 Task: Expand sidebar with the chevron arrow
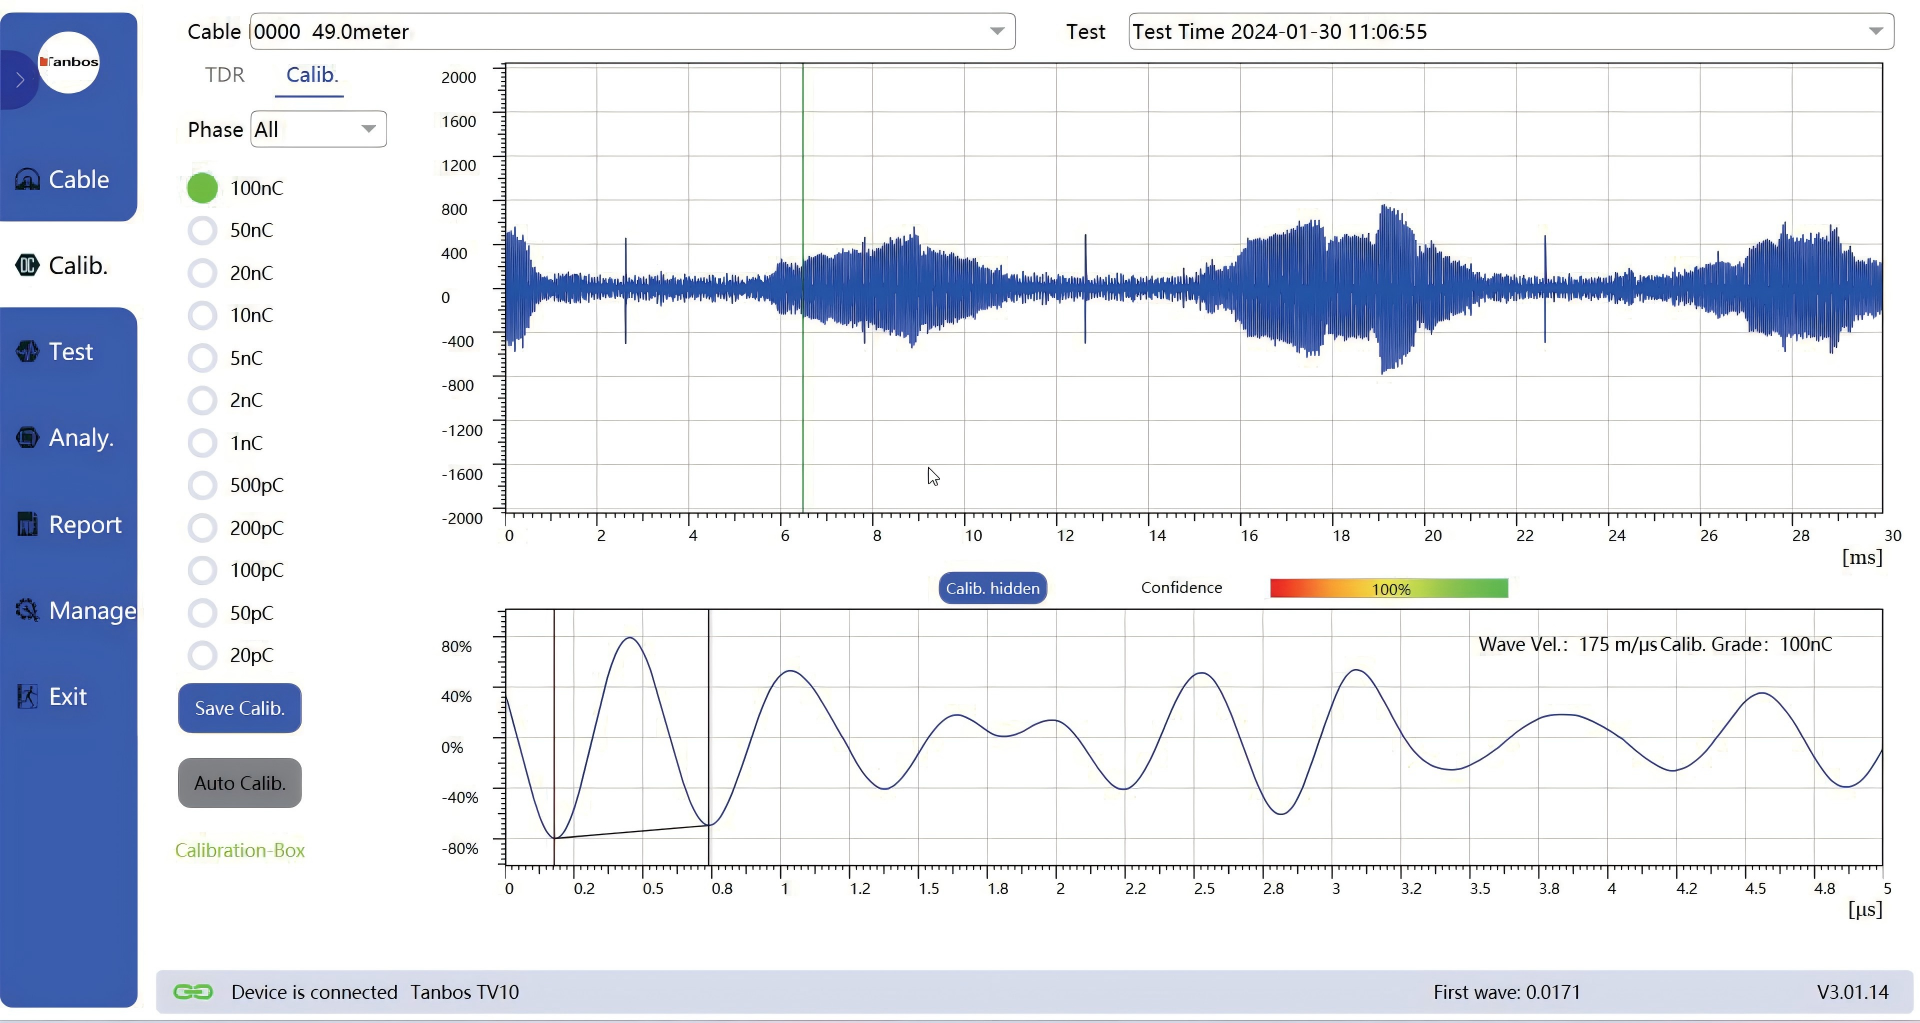coord(19,80)
